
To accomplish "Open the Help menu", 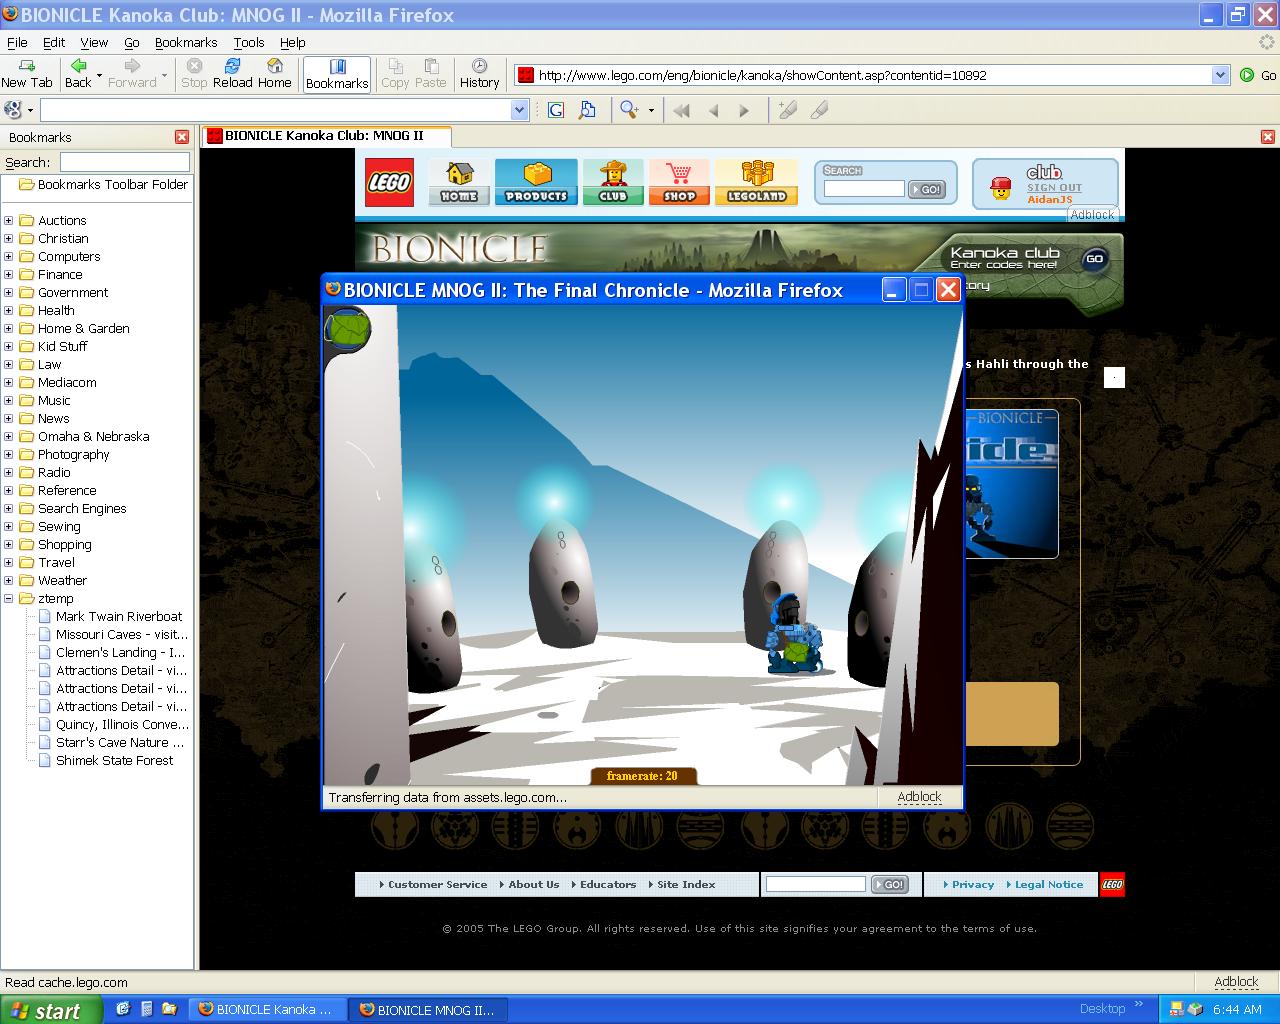I will [293, 42].
